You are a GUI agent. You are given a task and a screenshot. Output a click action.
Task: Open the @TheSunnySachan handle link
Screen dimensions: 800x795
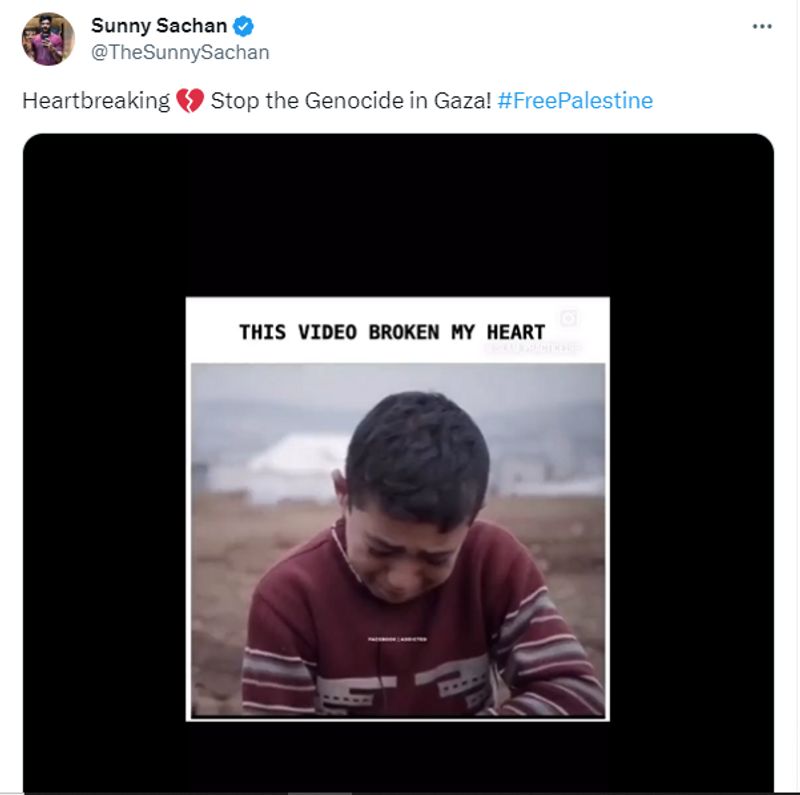[180, 52]
